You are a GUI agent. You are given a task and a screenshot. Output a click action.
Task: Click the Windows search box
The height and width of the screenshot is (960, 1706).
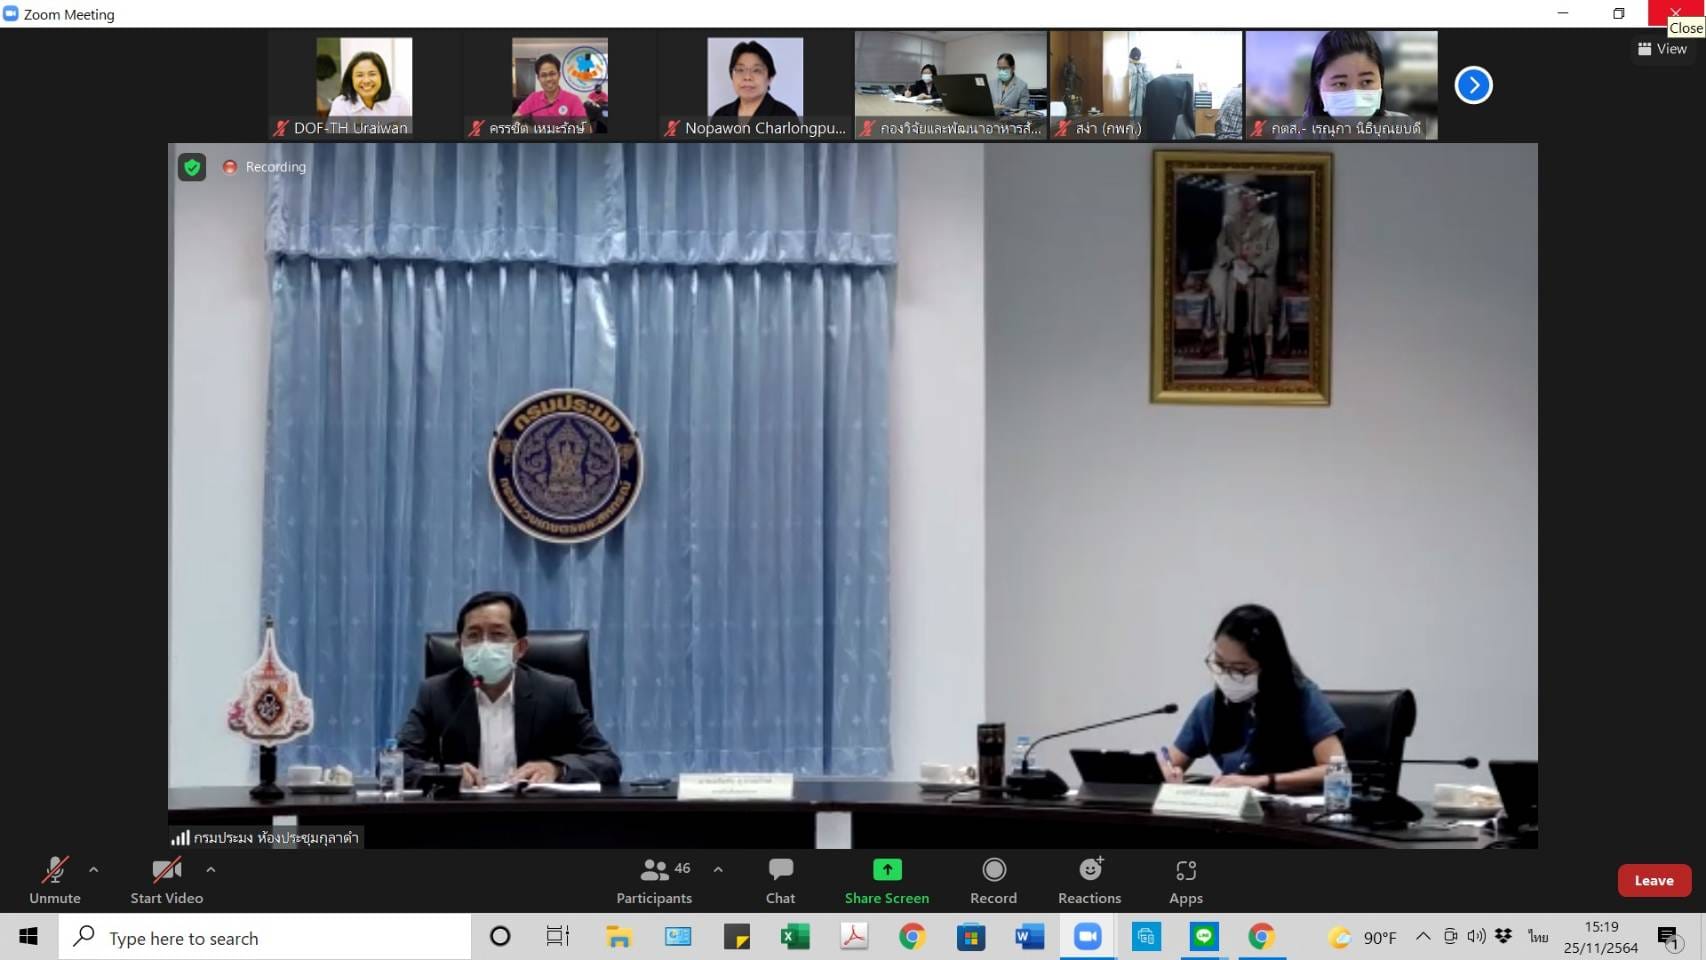coord(265,938)
